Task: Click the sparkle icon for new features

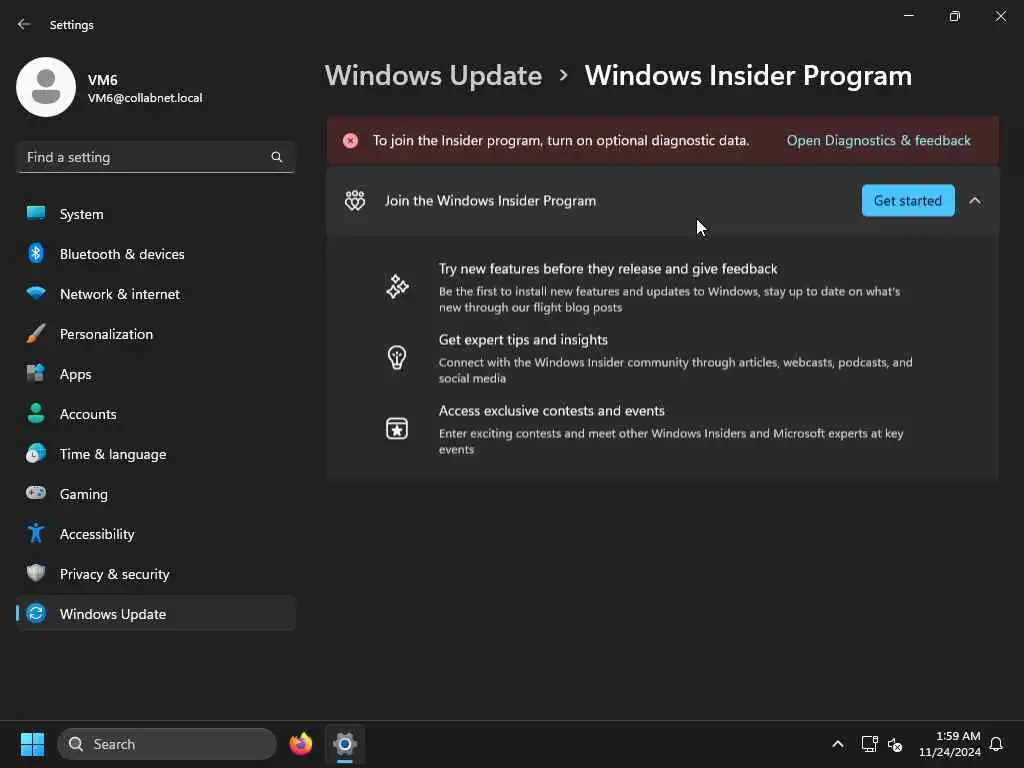Action: coord(397,287)
